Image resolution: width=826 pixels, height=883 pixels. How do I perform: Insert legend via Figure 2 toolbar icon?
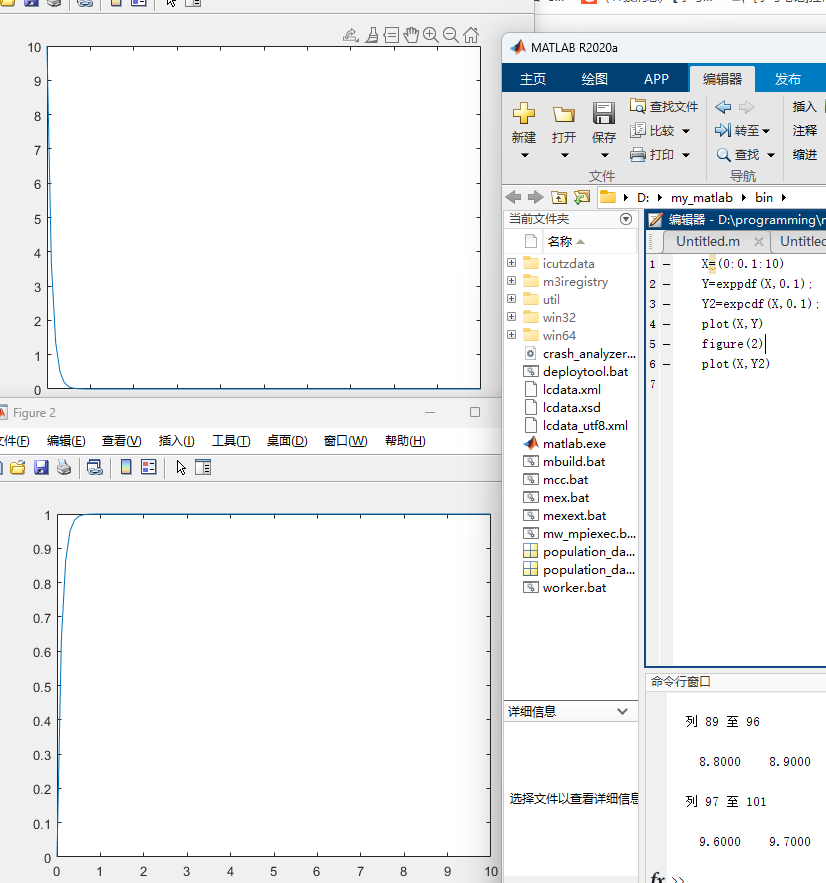(149, 467)
